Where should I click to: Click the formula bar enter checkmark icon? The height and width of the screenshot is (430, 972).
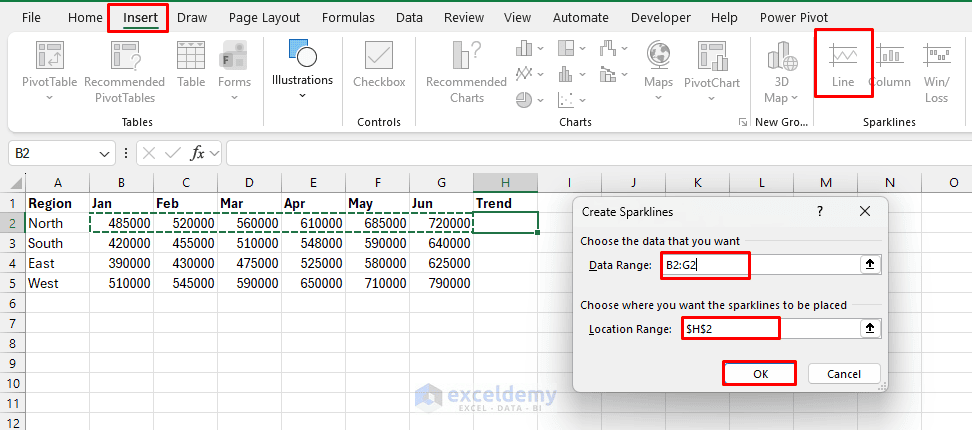[174, 153]
